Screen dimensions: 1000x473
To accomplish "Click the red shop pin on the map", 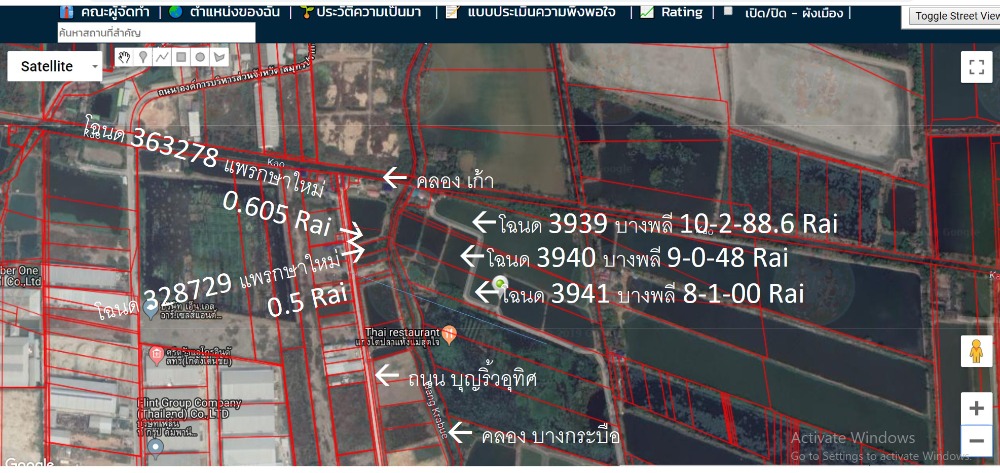I will [155, 354].
